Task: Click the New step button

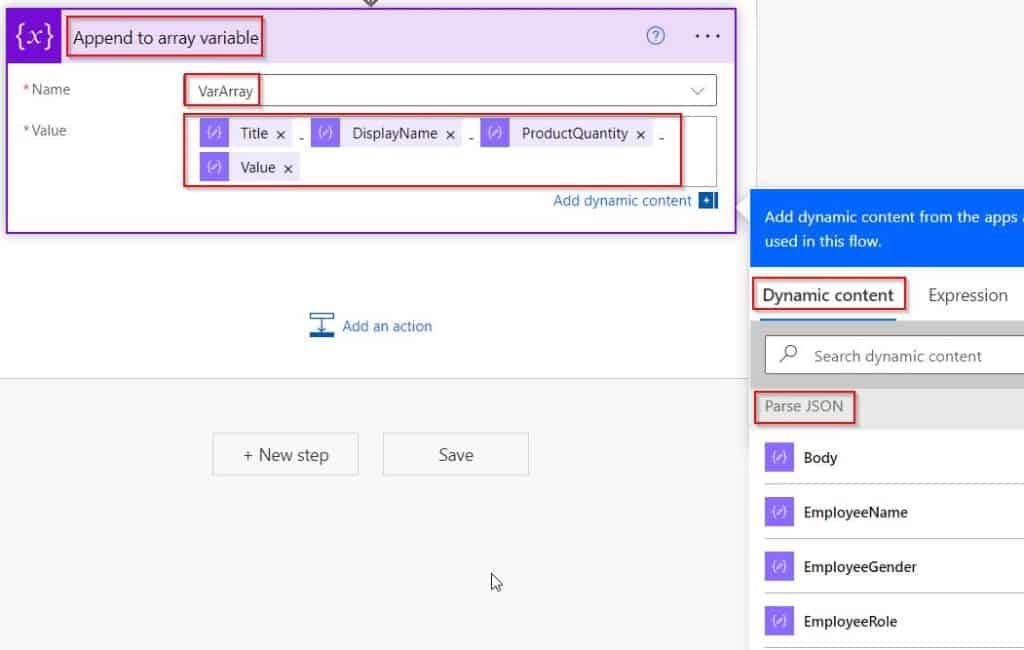Action: [x=285, y=454]
